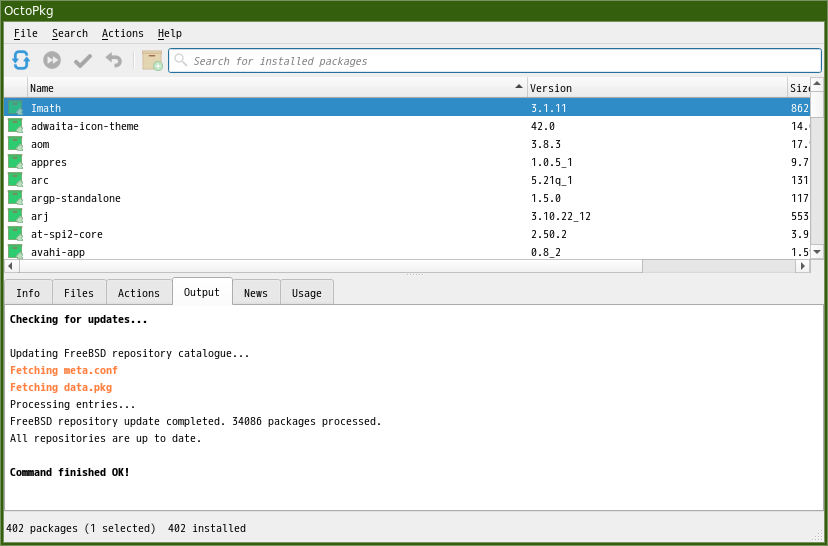Click the Size column header
Viewport: 828px width, 546px height.
[798, 88]
